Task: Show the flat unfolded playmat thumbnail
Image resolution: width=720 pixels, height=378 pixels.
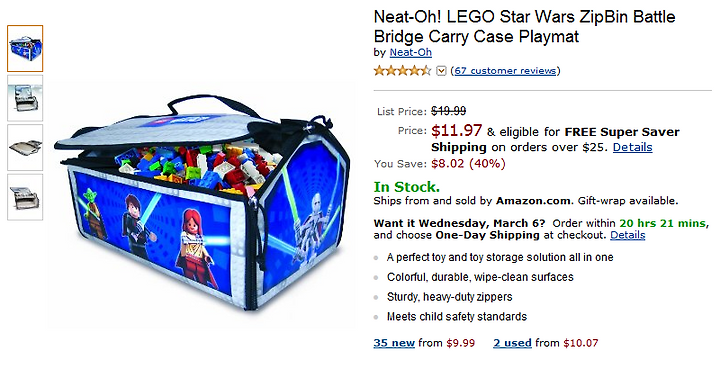Action: coord(25,147)
